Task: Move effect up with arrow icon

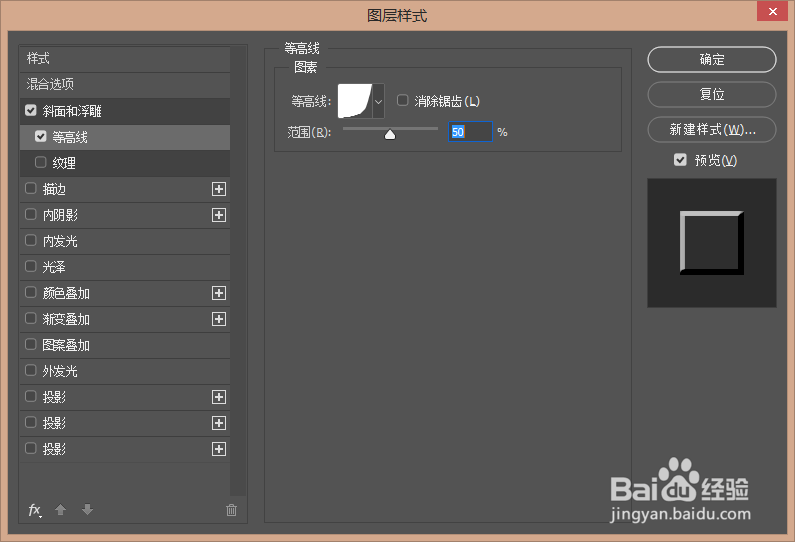Action: [60, 510]
